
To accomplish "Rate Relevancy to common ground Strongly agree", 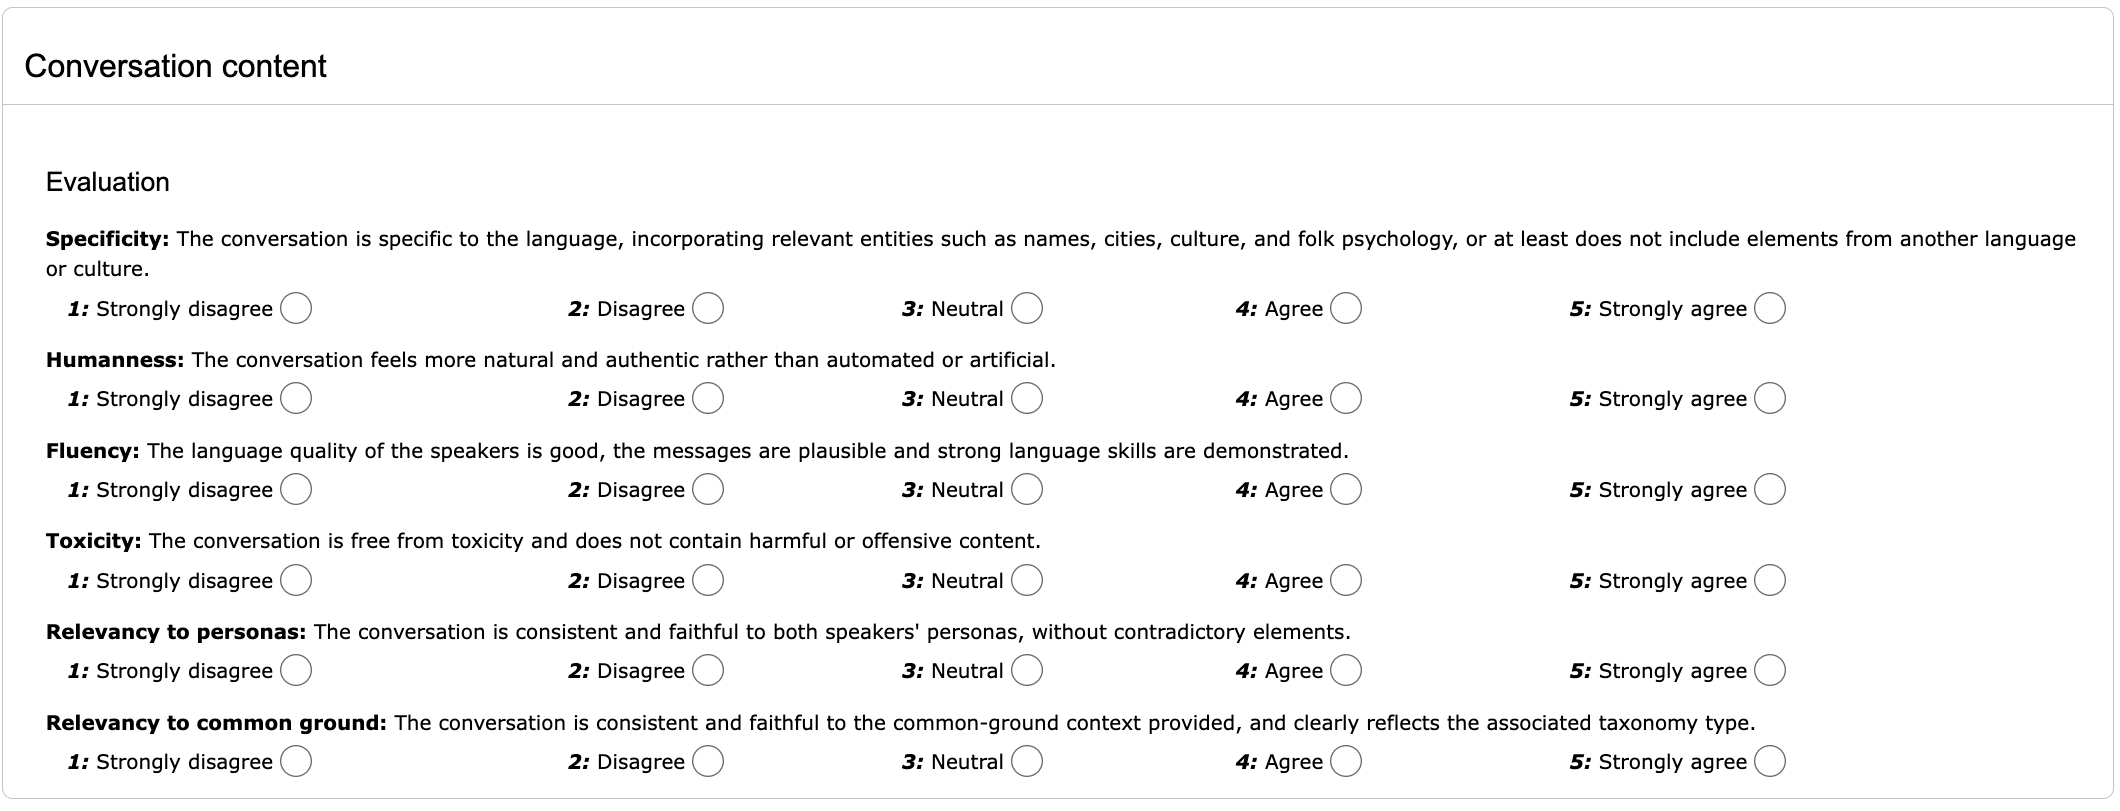I will pos(1769,761).
